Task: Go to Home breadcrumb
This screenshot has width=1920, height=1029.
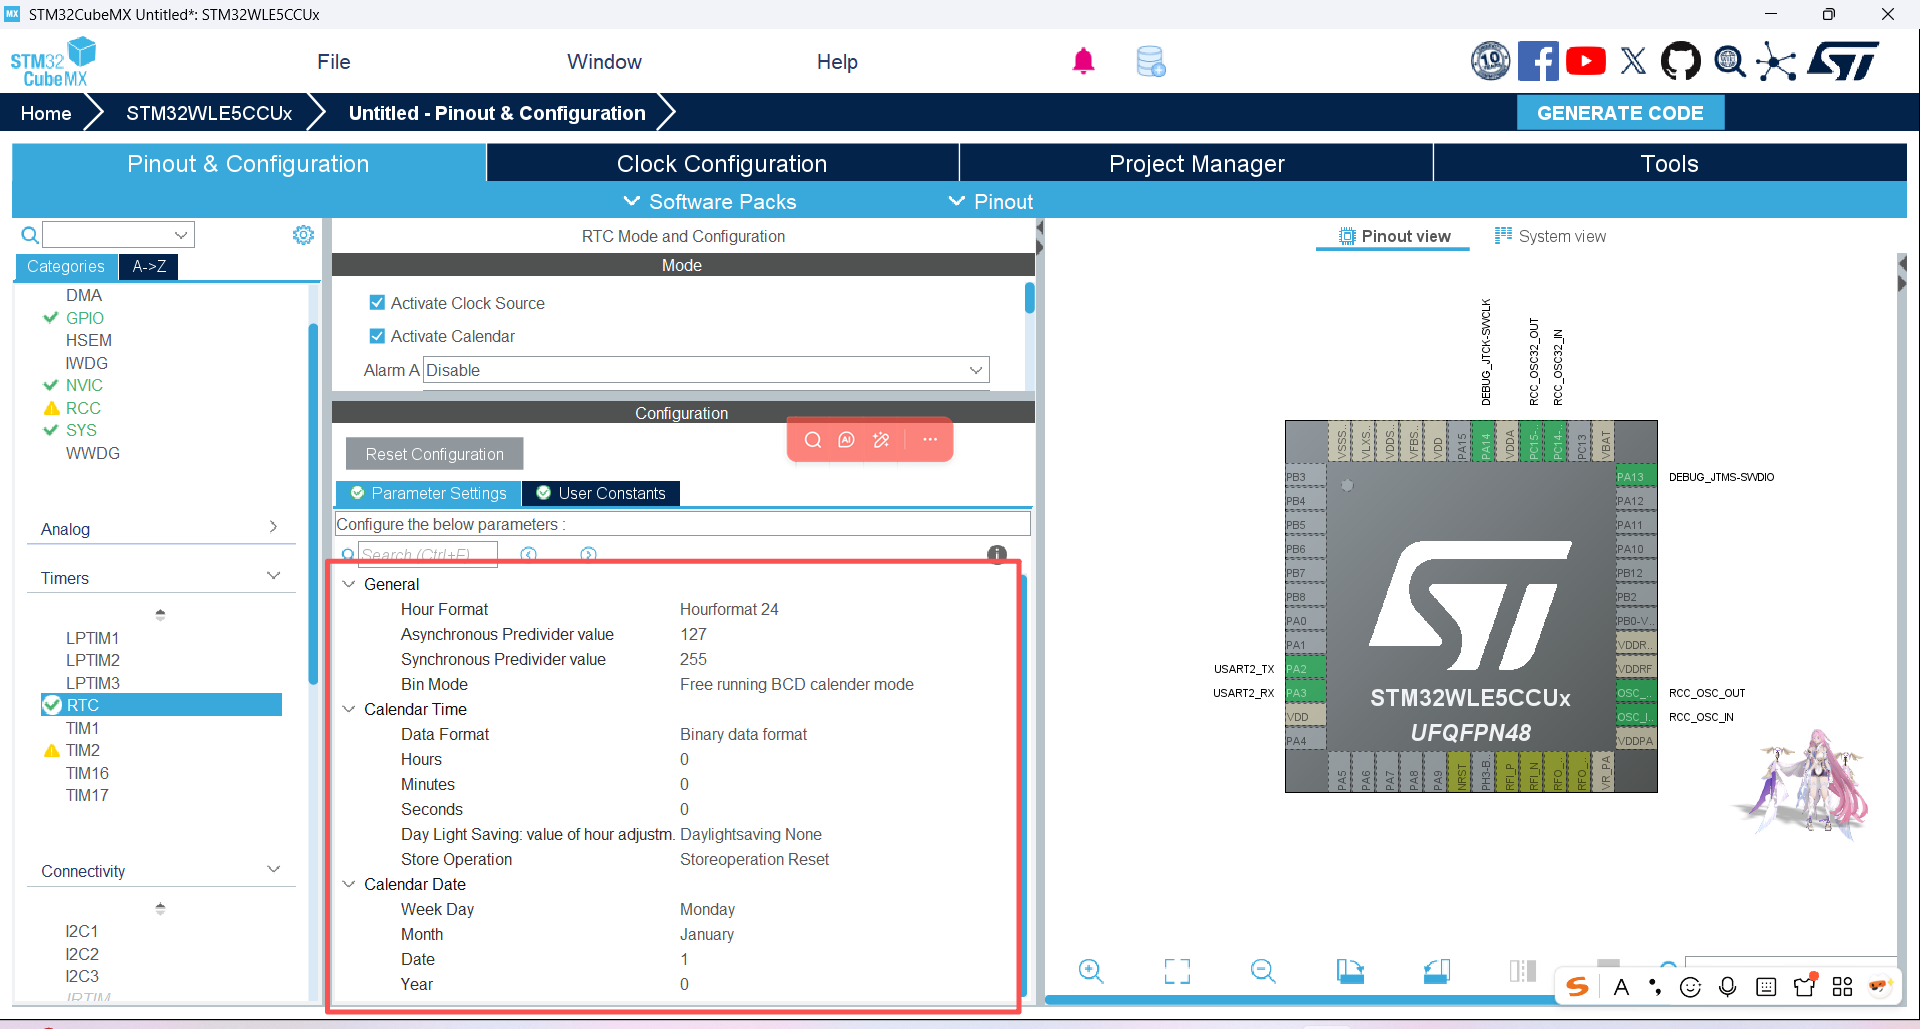Action: pos(46,113)
